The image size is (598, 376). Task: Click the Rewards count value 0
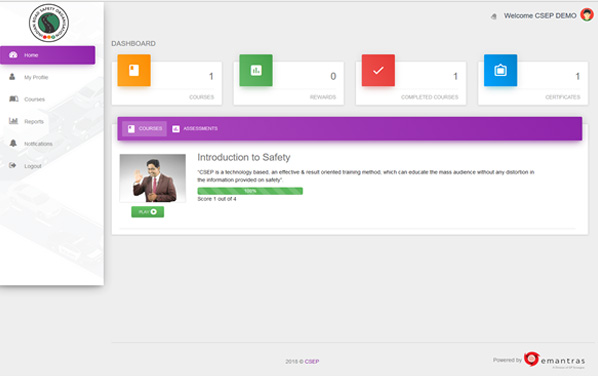(x=333, y=76)
